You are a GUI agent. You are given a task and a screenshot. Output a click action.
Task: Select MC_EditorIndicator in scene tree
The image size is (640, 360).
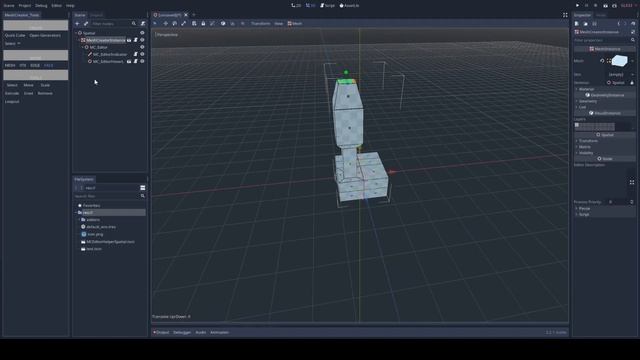pyautogui.click(x=109, y=54)
